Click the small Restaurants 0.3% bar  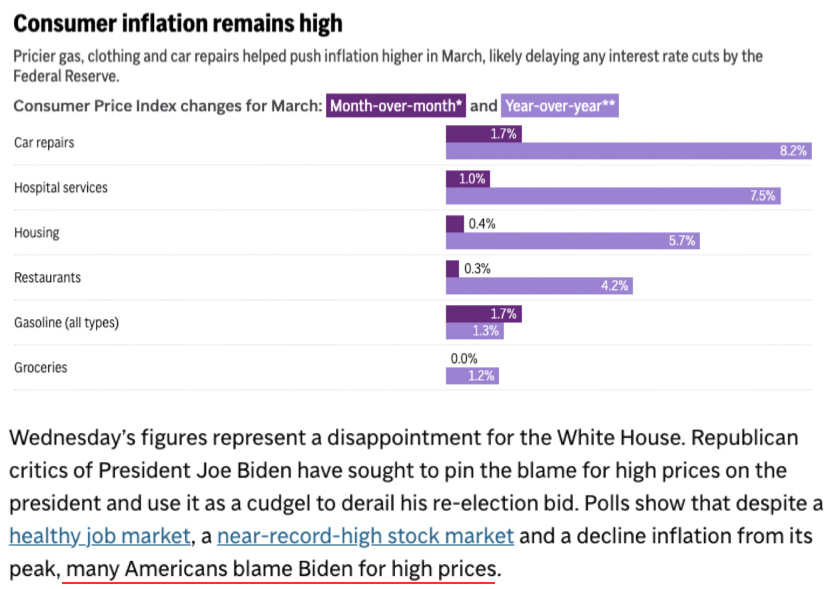coord(452,269)
